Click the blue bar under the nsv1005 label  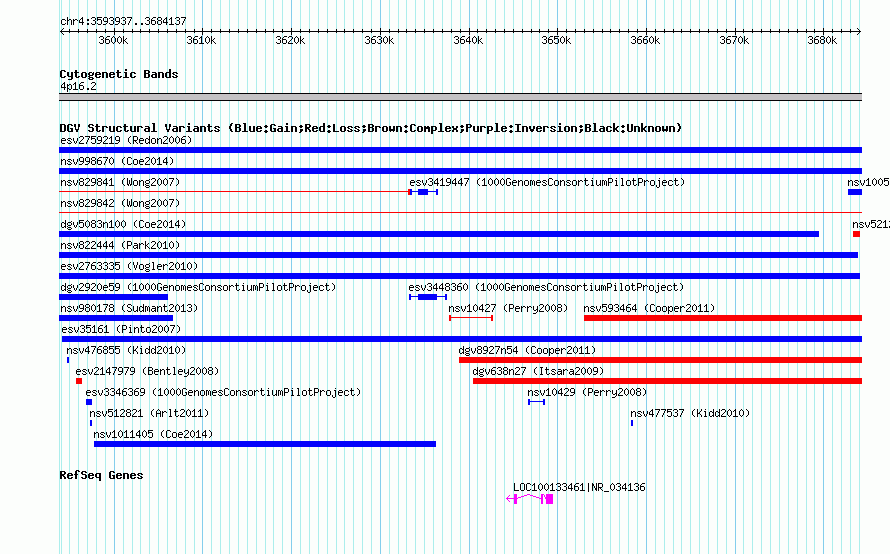[x=855, y=192]
